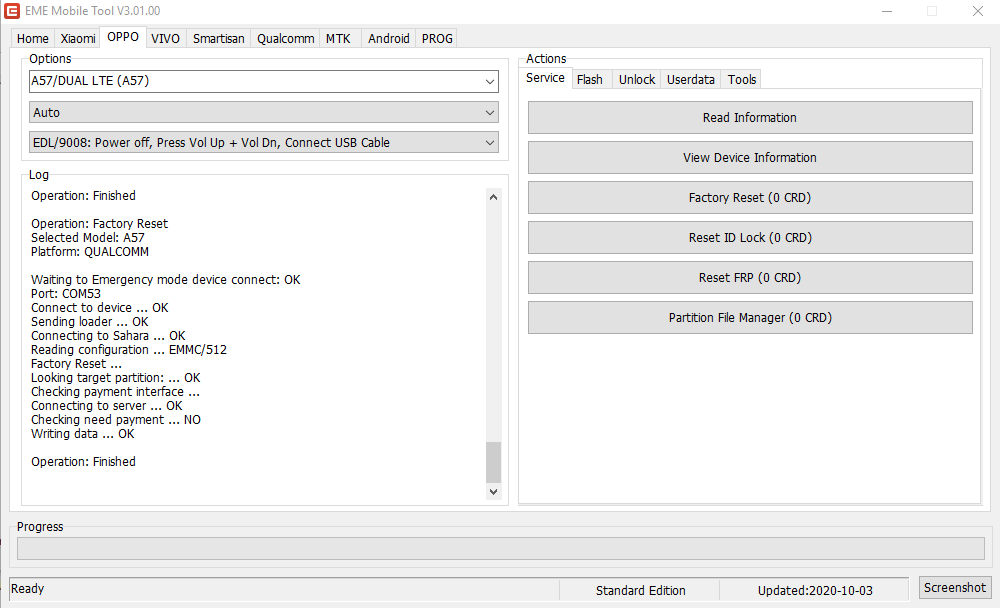Click 'Operation: Factory Reset' log line

[x=99, y=223]
